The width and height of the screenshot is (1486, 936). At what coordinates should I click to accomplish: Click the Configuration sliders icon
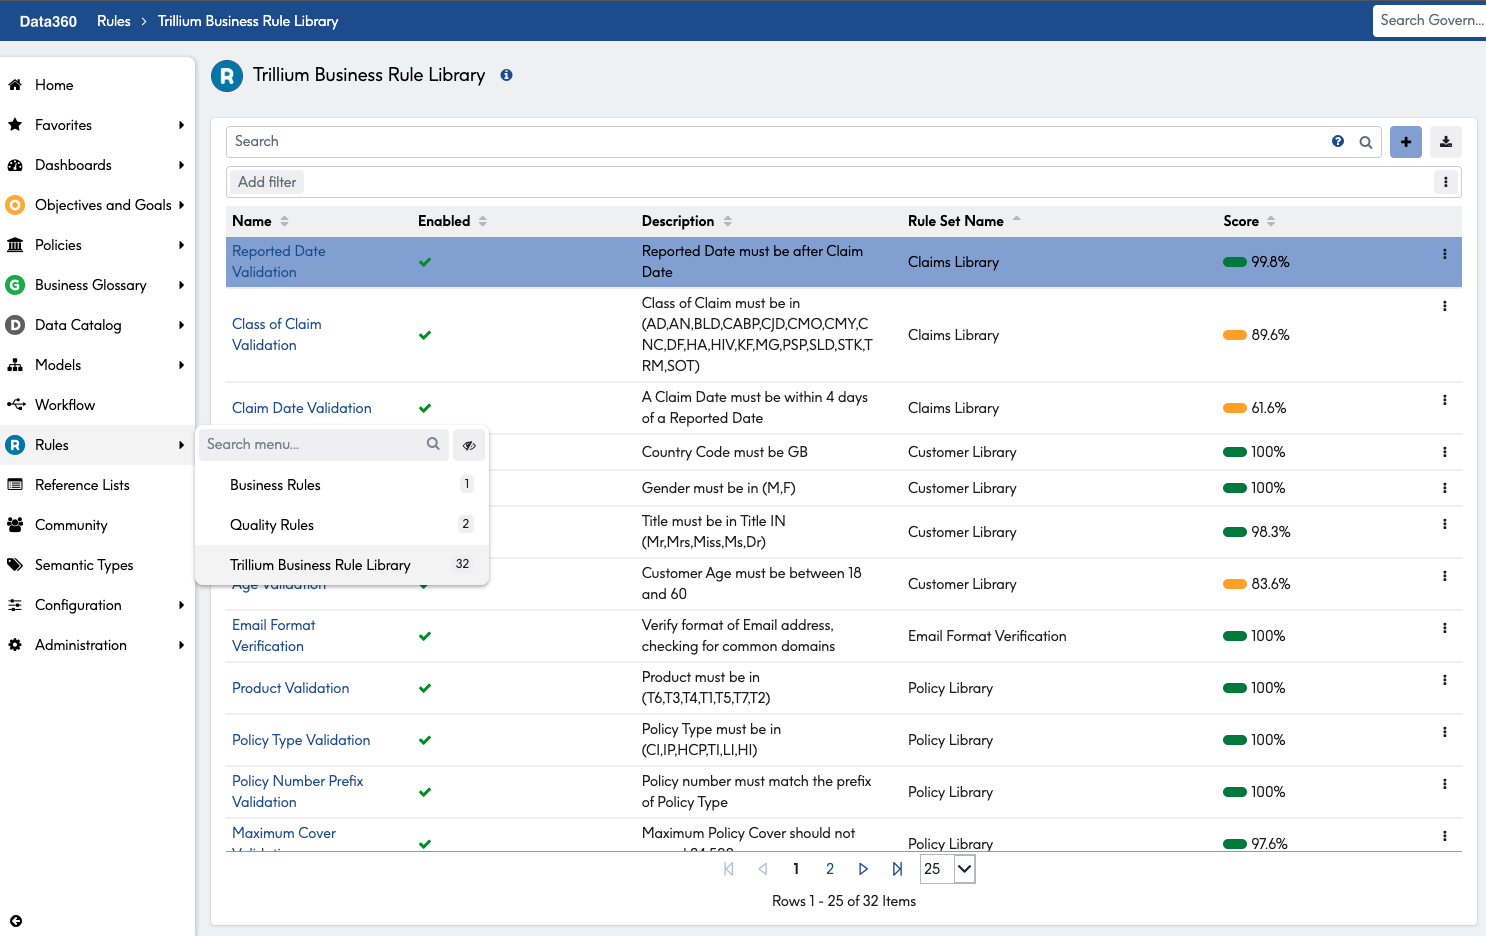tap(15, 605)
